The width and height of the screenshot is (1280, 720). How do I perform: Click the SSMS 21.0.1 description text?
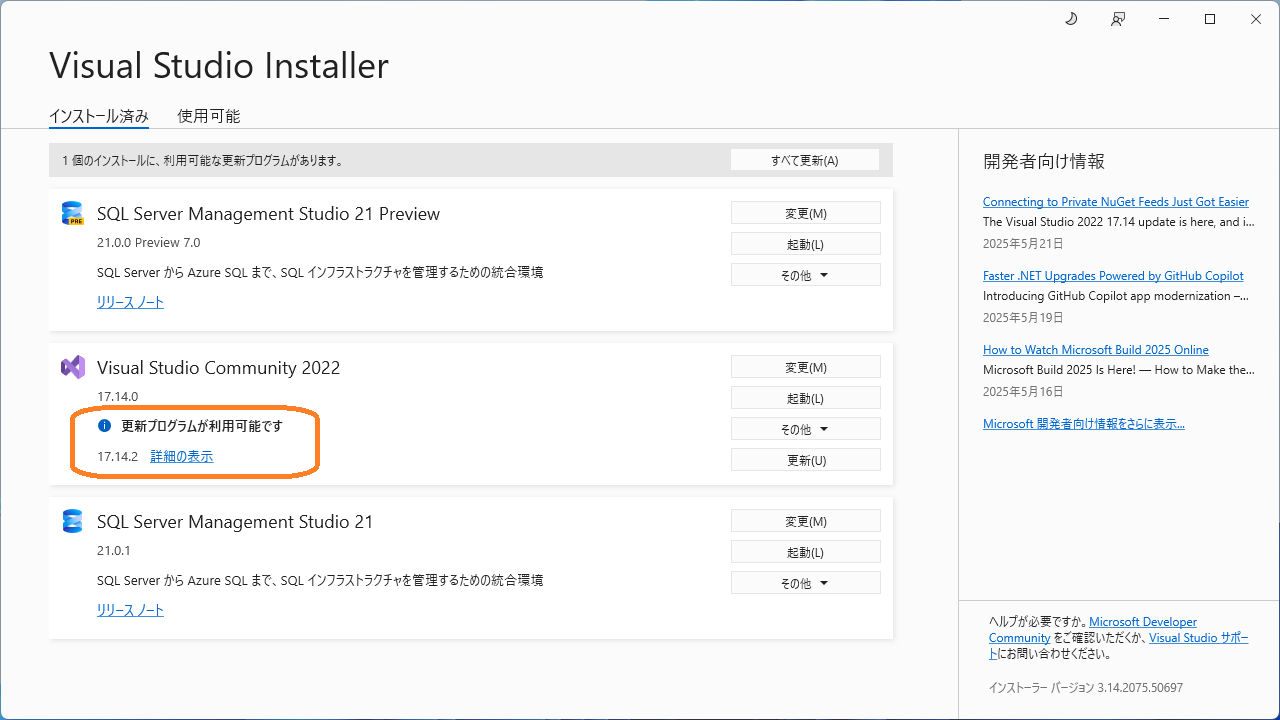click(x=320, y=580)
